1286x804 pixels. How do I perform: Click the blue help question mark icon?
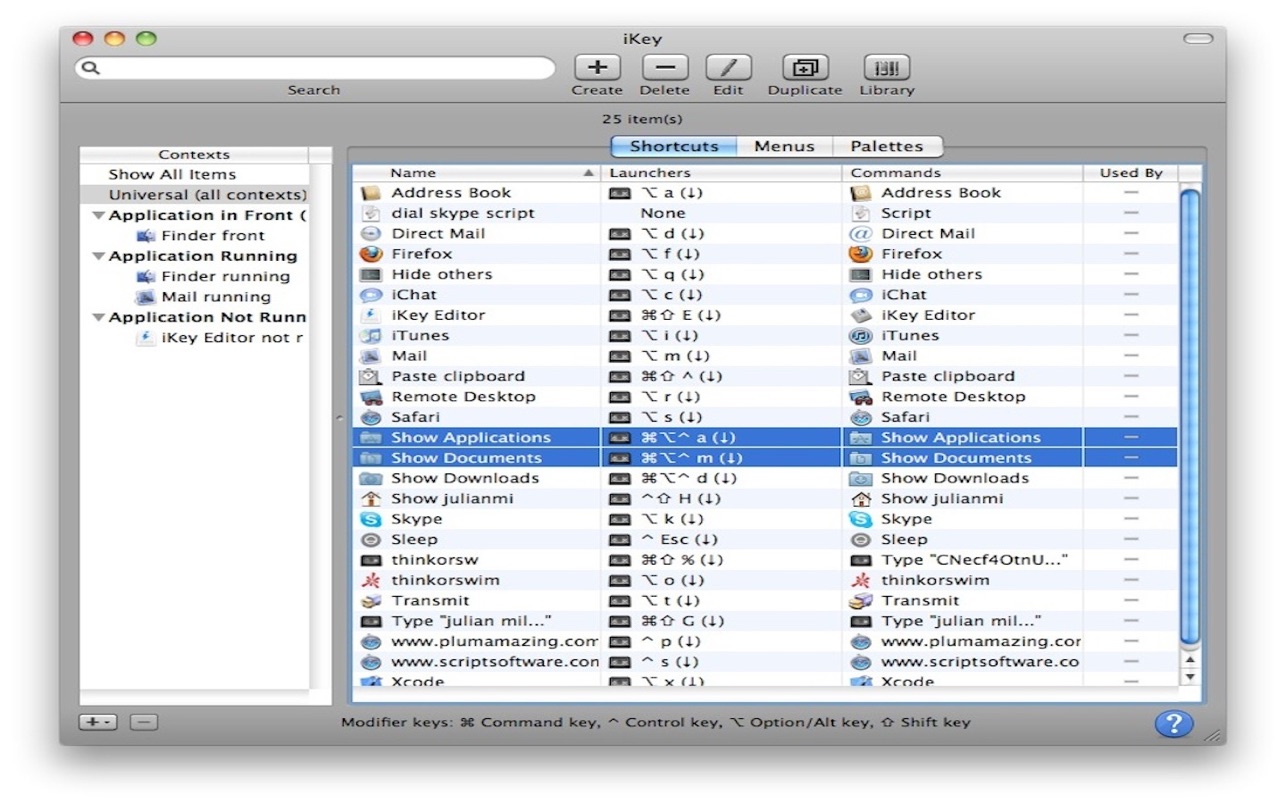pyautogui.click(x=1173, y=723)
